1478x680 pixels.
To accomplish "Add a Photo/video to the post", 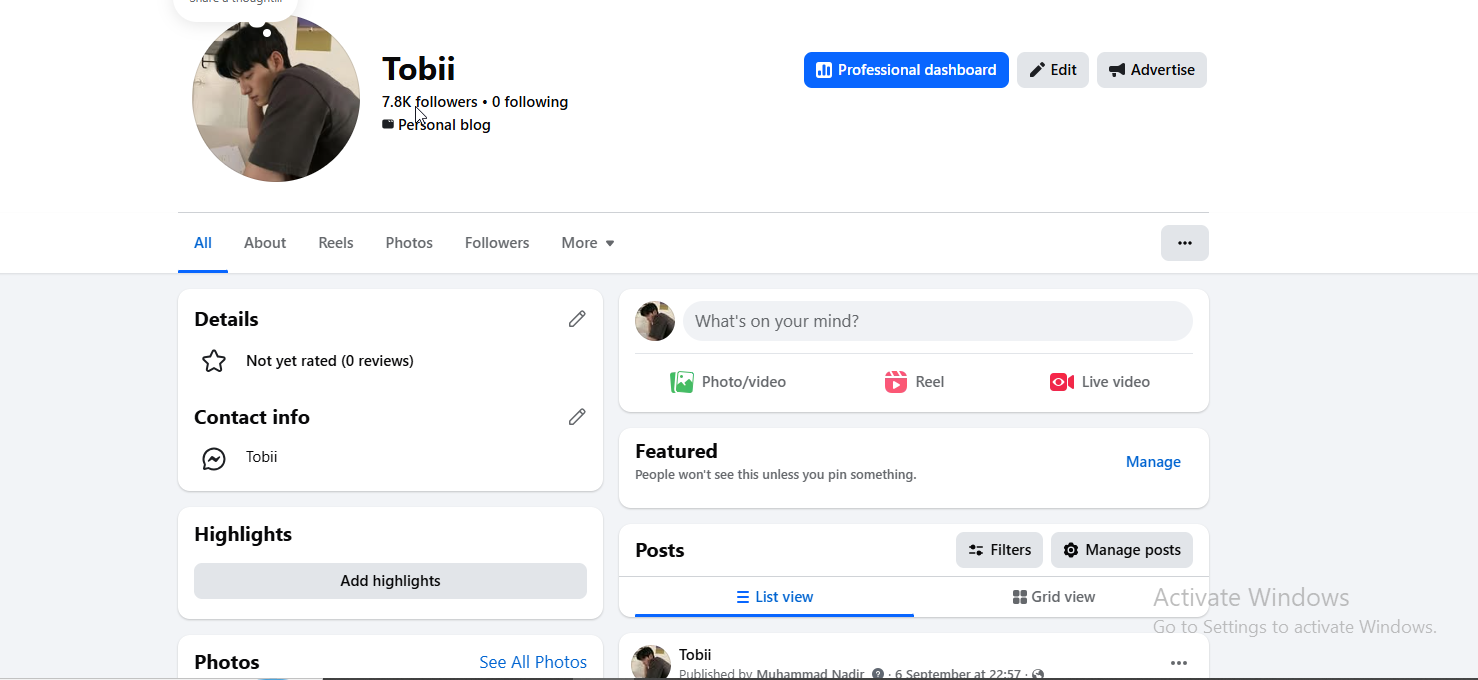I will coord(728,382).
